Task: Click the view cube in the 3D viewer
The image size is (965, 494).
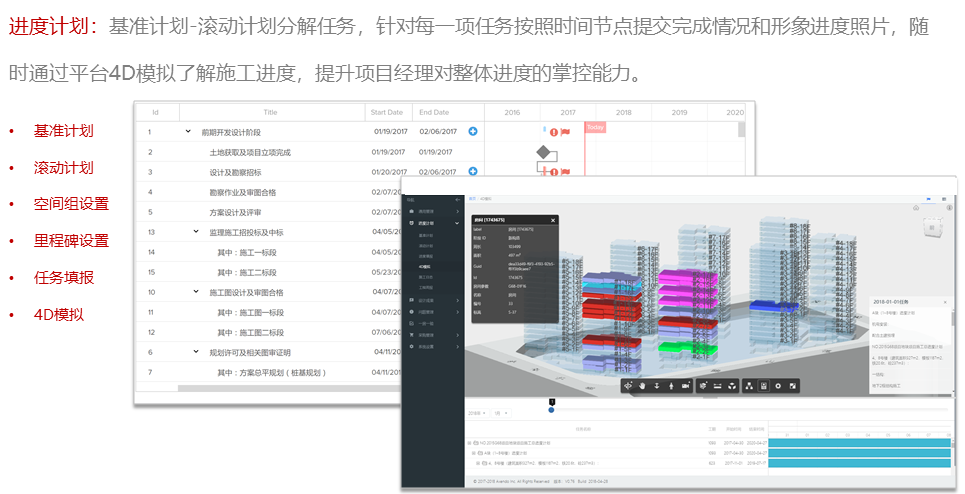Action: [932, 228]
